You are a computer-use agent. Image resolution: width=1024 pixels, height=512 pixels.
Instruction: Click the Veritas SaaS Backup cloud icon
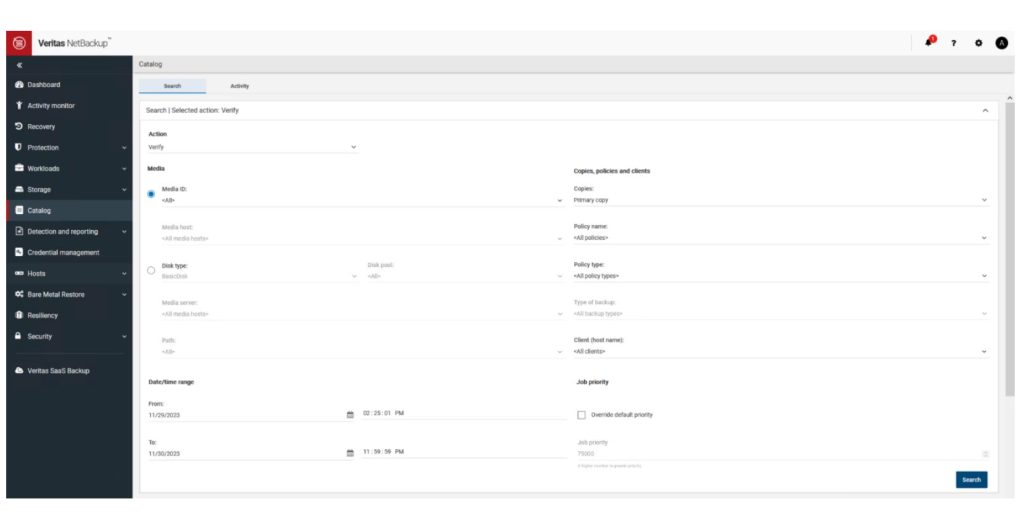click(x=19, y=370)
